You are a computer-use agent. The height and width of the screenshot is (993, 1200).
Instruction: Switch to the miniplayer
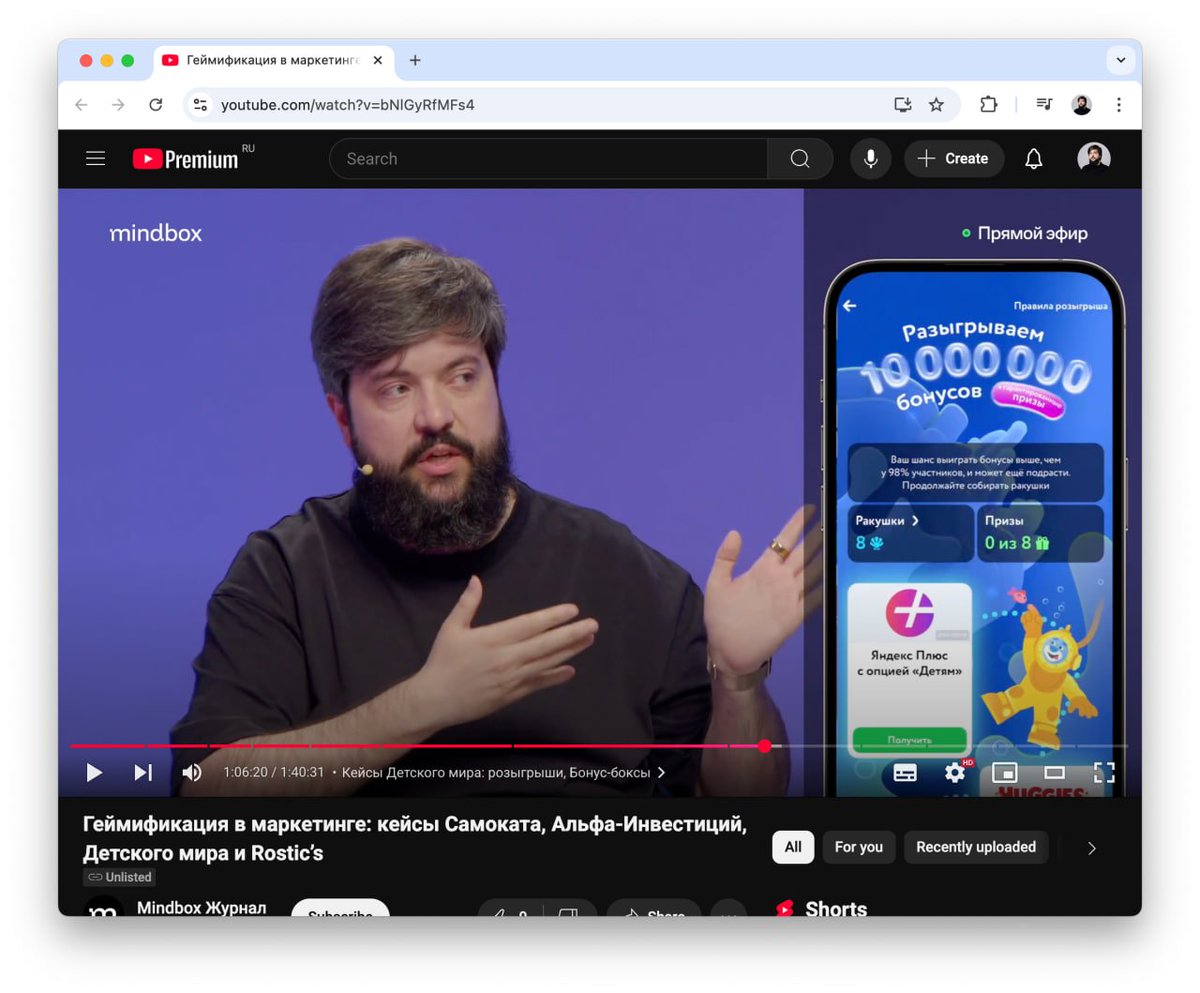click(x=1004, y=772)
